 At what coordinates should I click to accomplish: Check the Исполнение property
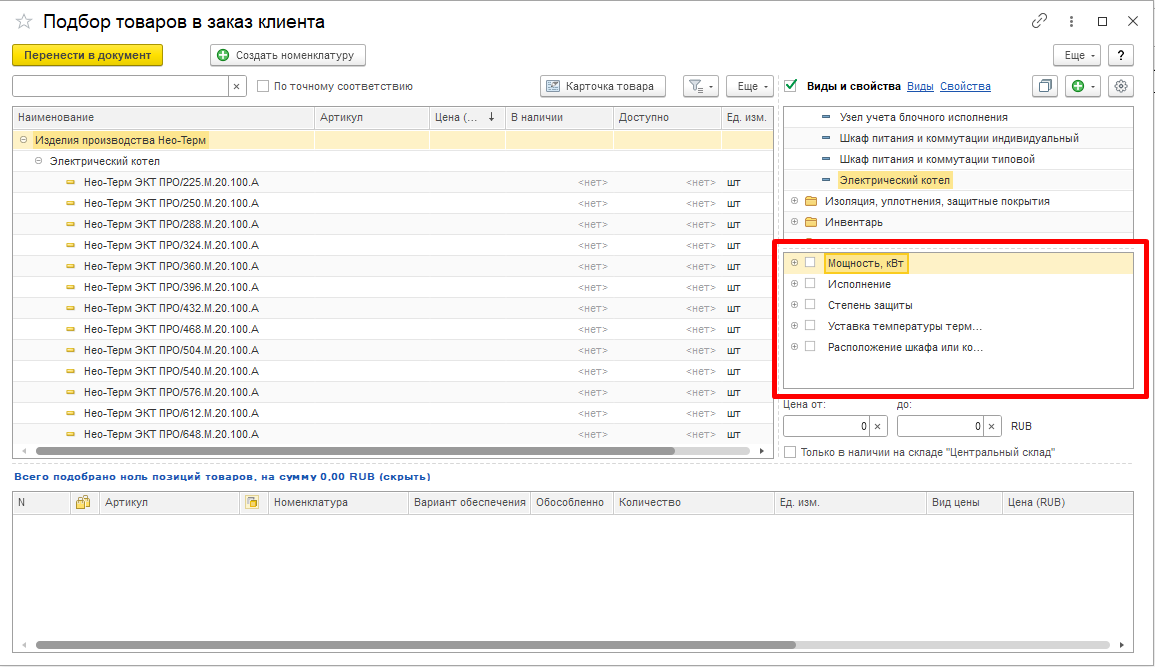pyautogui.click(x=810, y=283)
